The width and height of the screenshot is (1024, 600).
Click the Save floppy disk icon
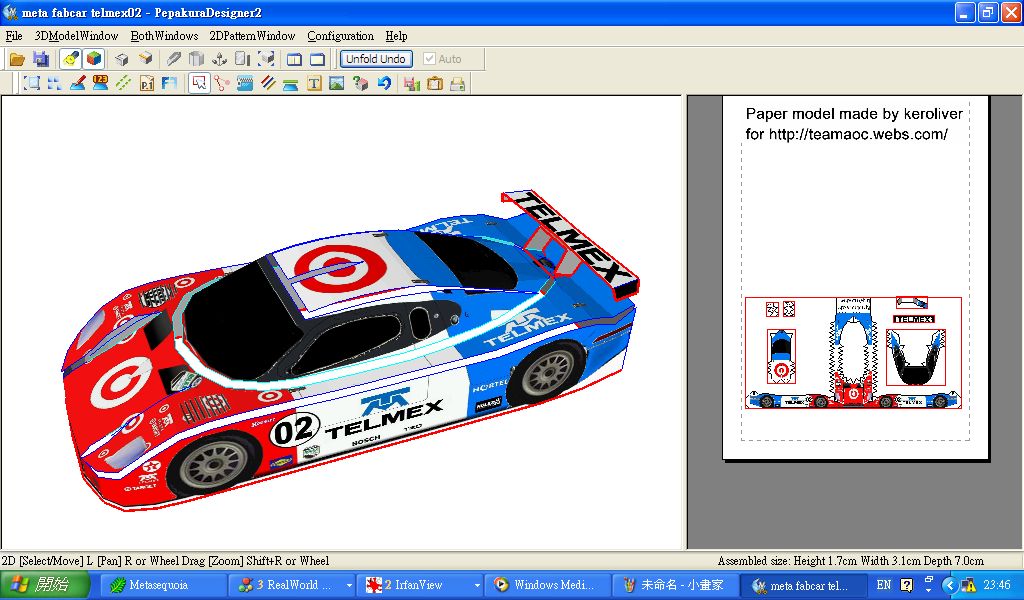pos(41,59)
